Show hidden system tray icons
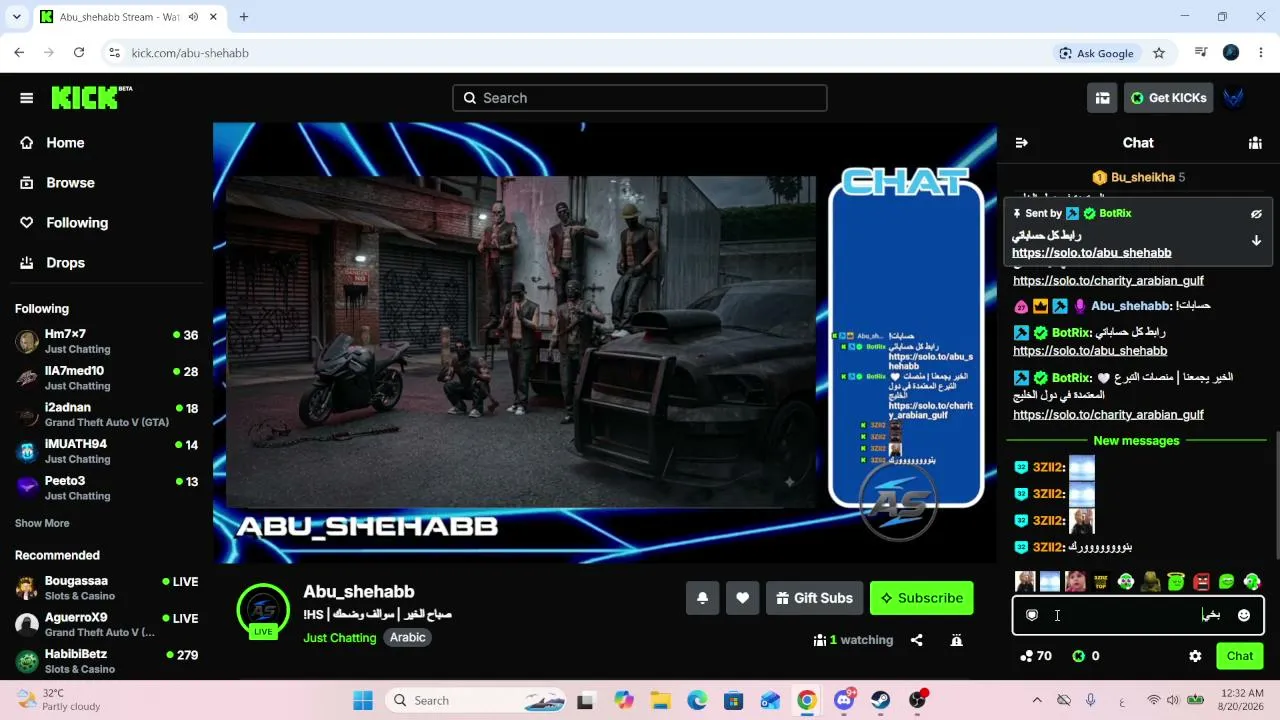Image resolution: width=1280 pixels, height=720 pixels. pyautogui.click(x=1037, y=700)
